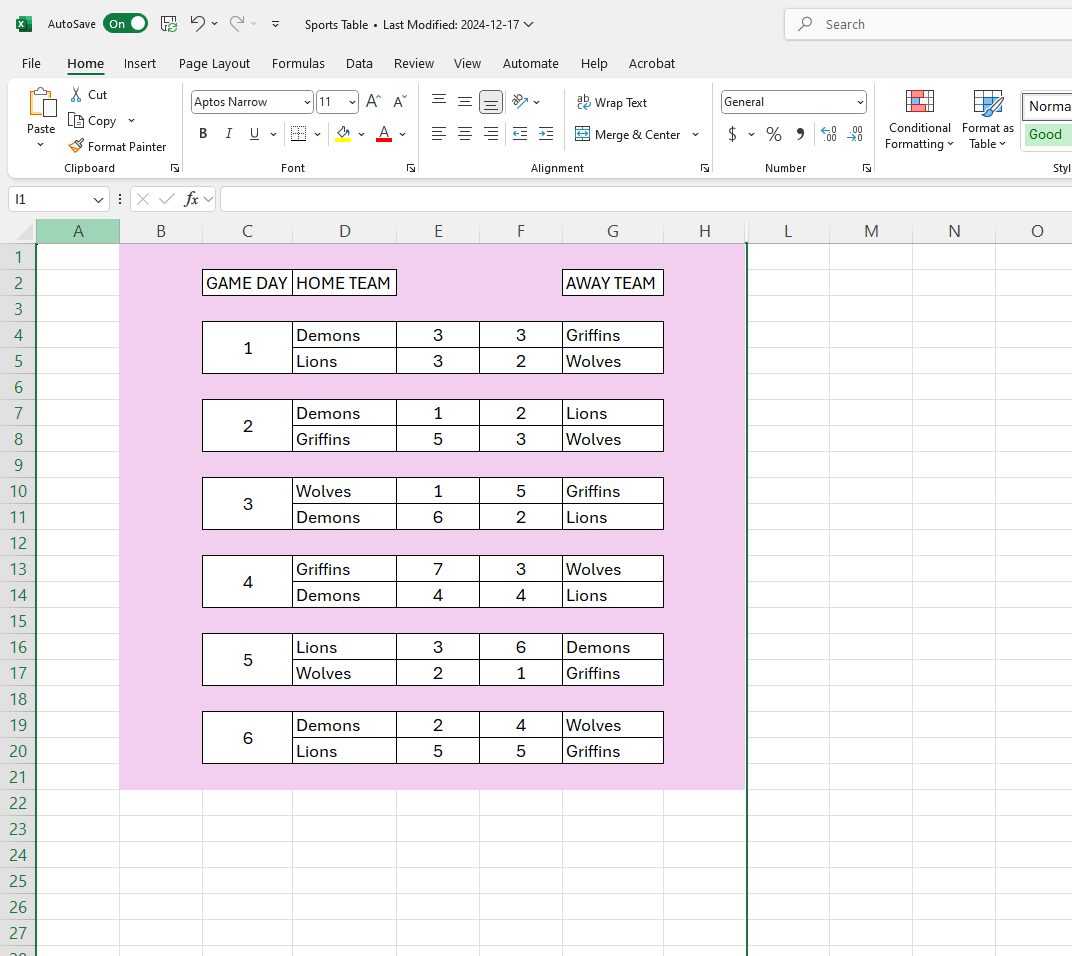This screenshot has width=1072, height=956.
Task: Apply the Good cell style
Action: pos(1046,134)
